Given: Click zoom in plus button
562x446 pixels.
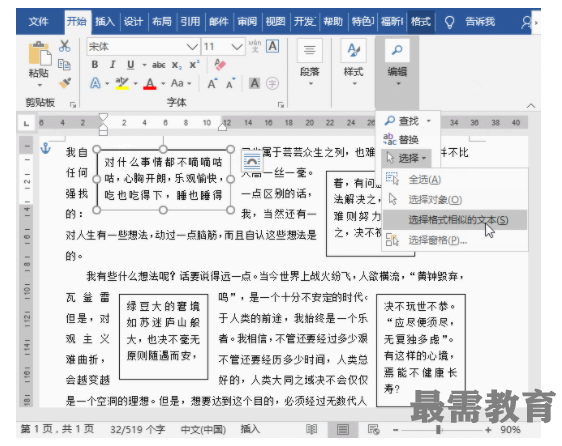Looking at the screenshot, I should tap(488, 430).
